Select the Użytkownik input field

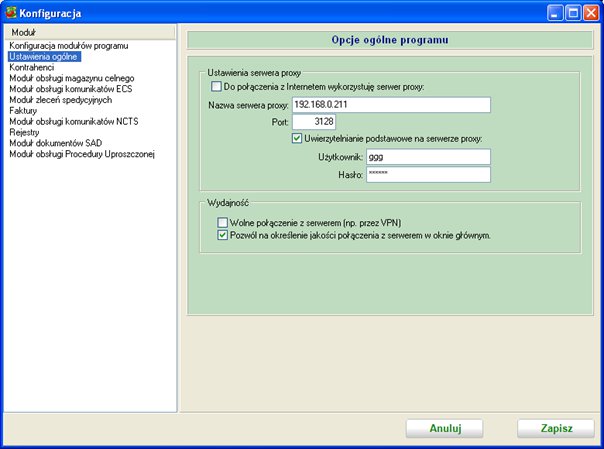[428, 157]
